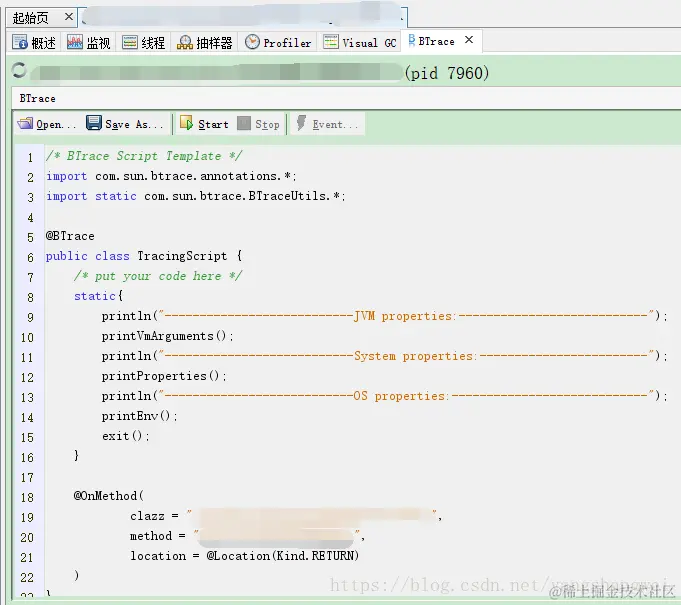Switch to the 监视 monitor tab
Viewport: 681px width, 605px height.
(89, 43)
